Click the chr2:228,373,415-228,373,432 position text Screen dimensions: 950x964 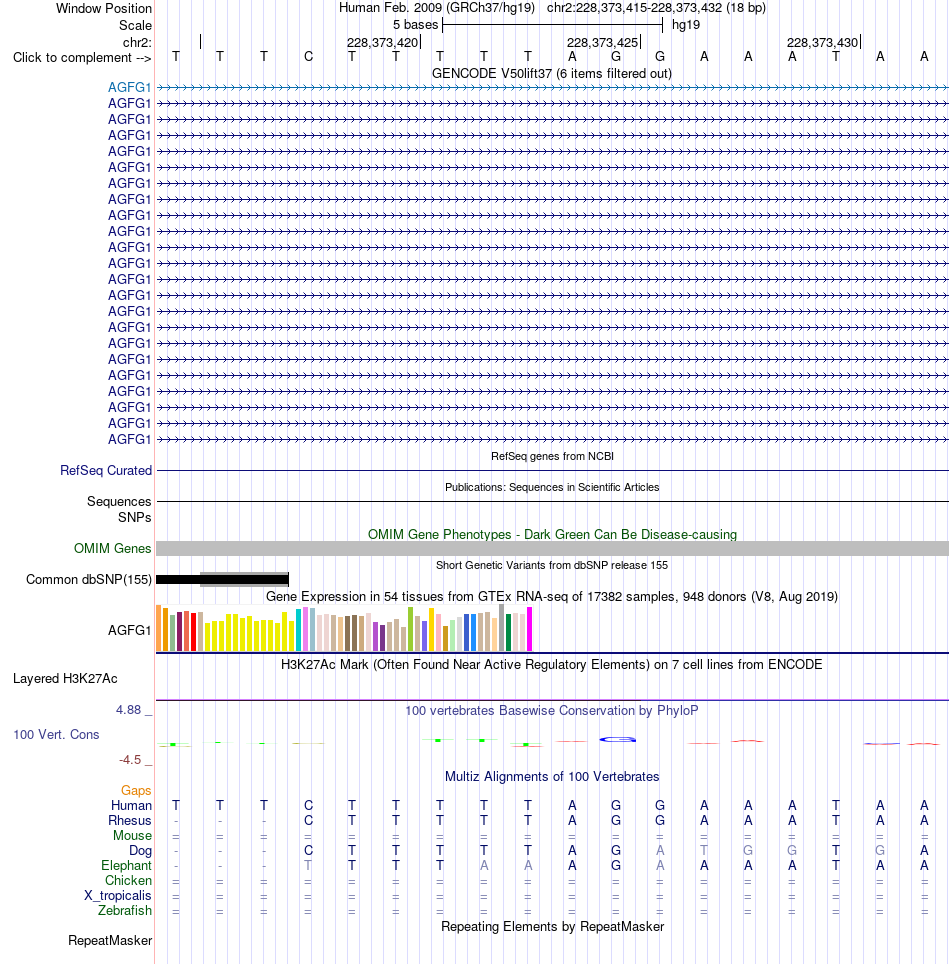click(x=656, y=8)
